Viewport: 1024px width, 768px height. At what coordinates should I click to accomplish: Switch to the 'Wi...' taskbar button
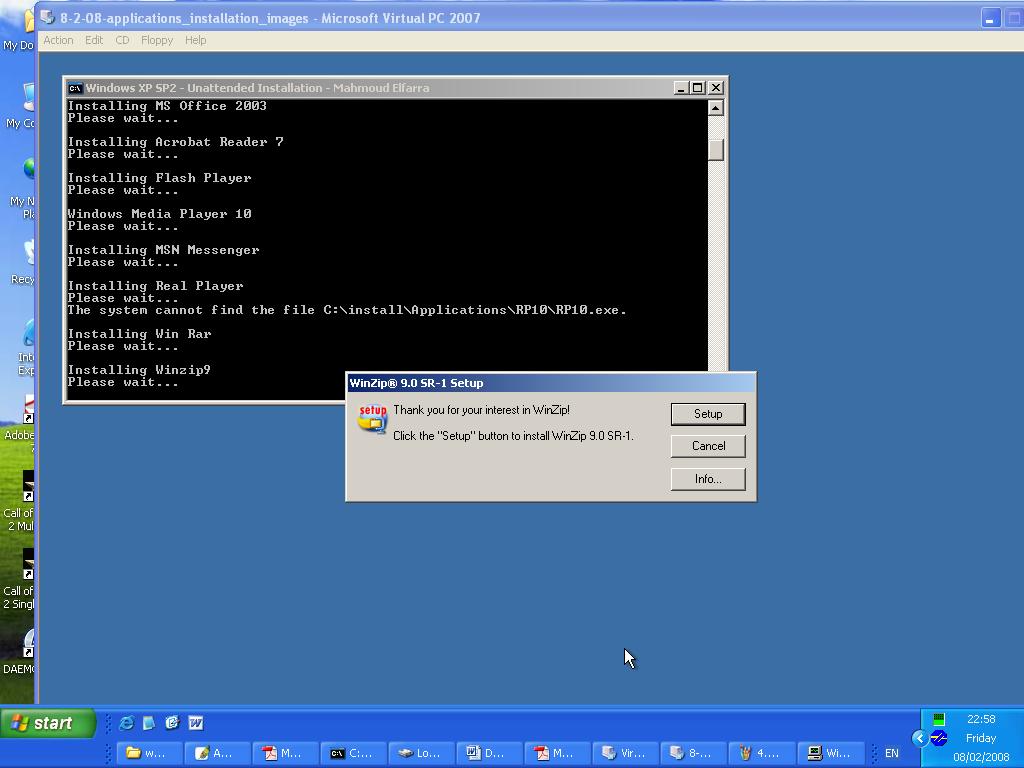point(831,753)
